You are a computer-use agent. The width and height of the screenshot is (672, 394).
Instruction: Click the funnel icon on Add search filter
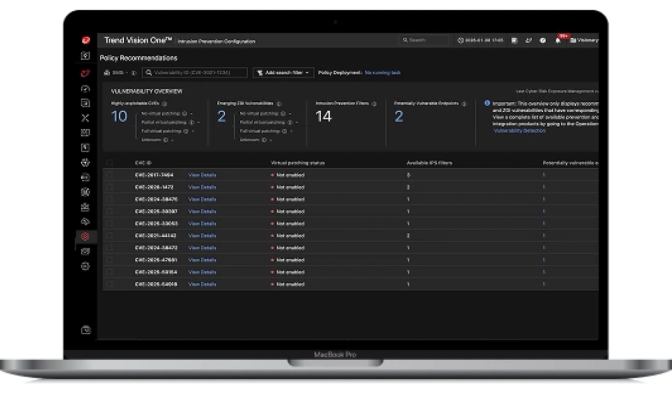coord(260,72)
